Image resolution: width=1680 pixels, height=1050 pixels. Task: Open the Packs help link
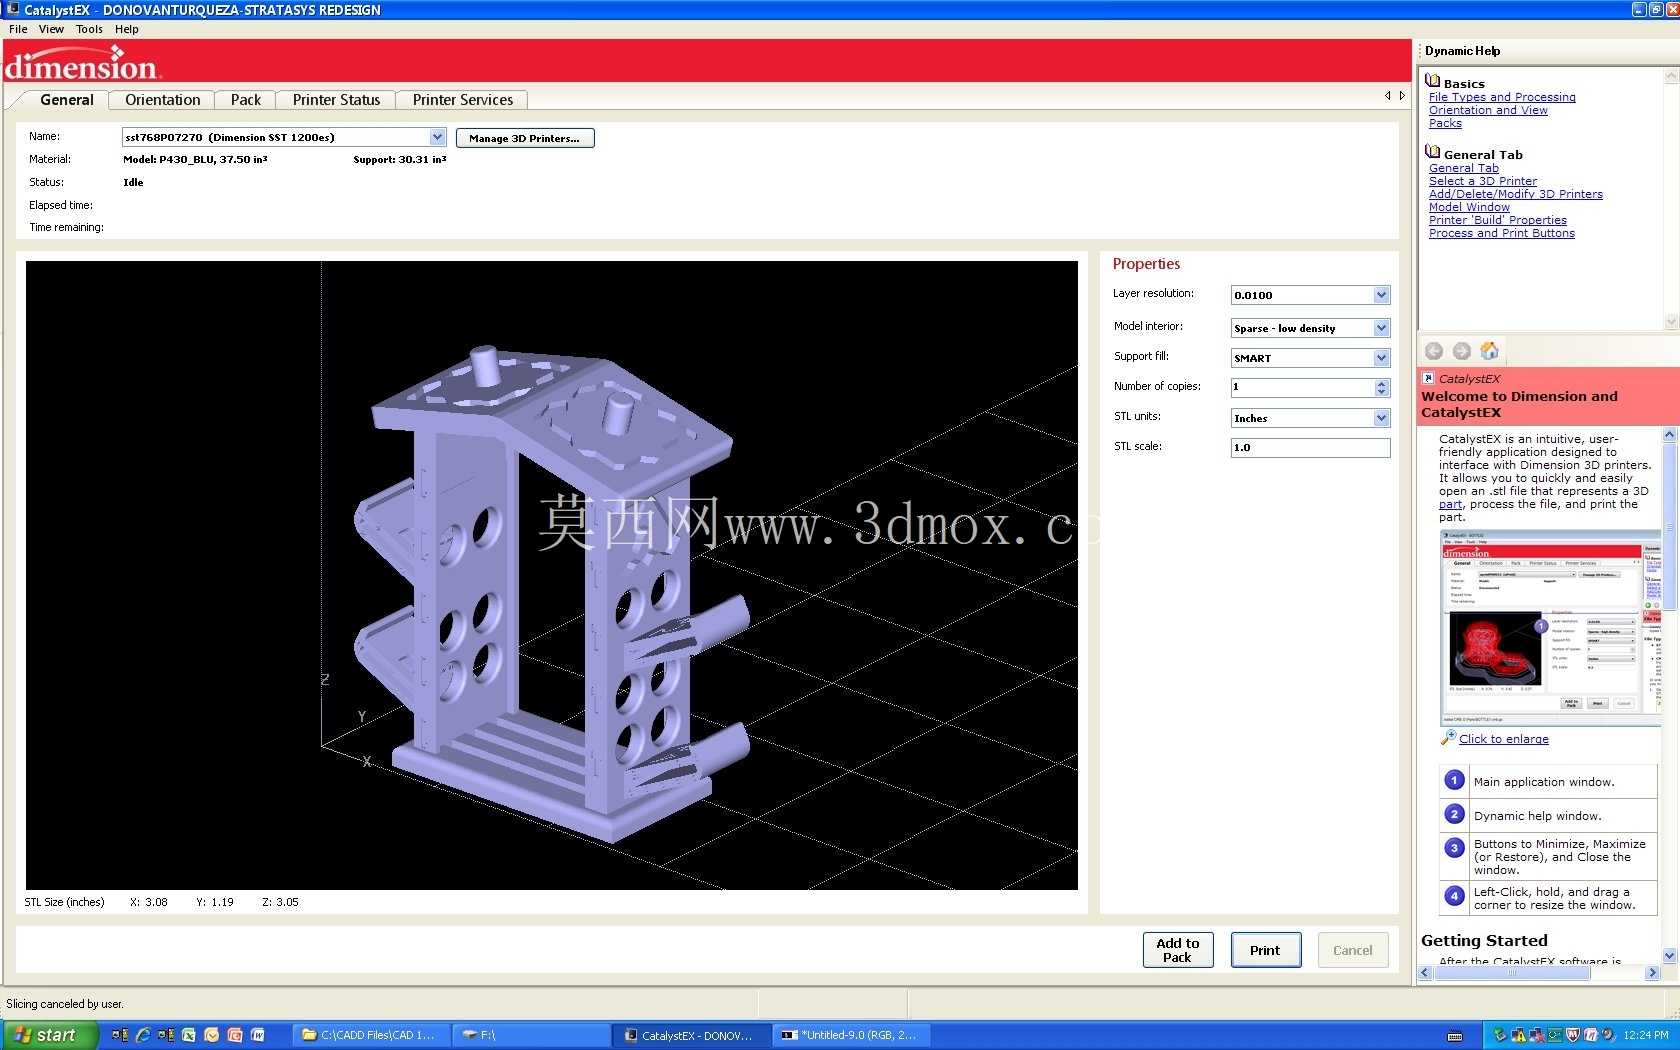(x=1445, y=123)
